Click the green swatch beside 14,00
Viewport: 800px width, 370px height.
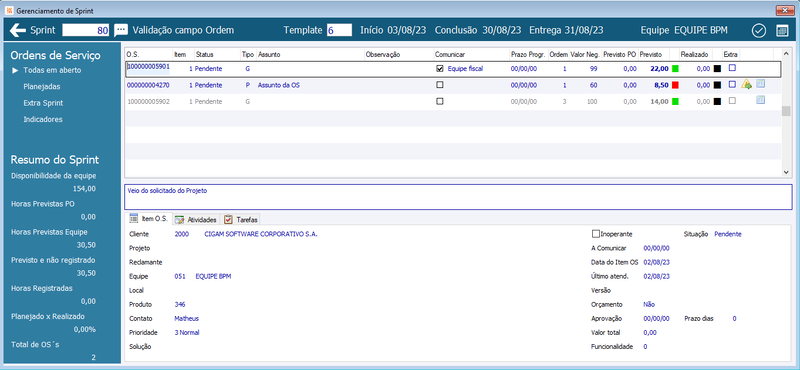click(676, 101)
